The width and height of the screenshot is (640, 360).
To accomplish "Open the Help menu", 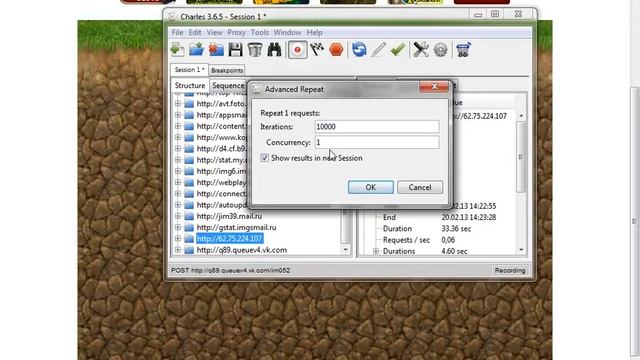I will point(314,32).
